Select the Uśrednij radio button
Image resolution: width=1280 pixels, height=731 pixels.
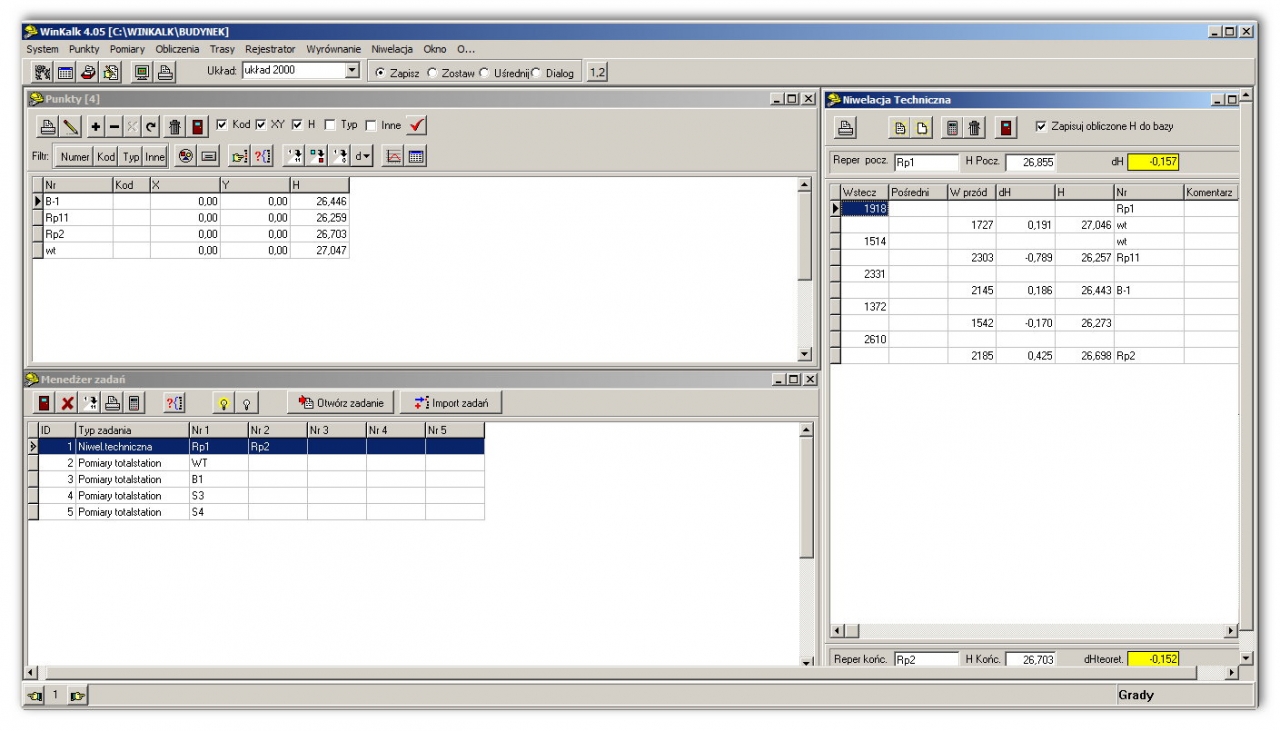click(485, 73)
